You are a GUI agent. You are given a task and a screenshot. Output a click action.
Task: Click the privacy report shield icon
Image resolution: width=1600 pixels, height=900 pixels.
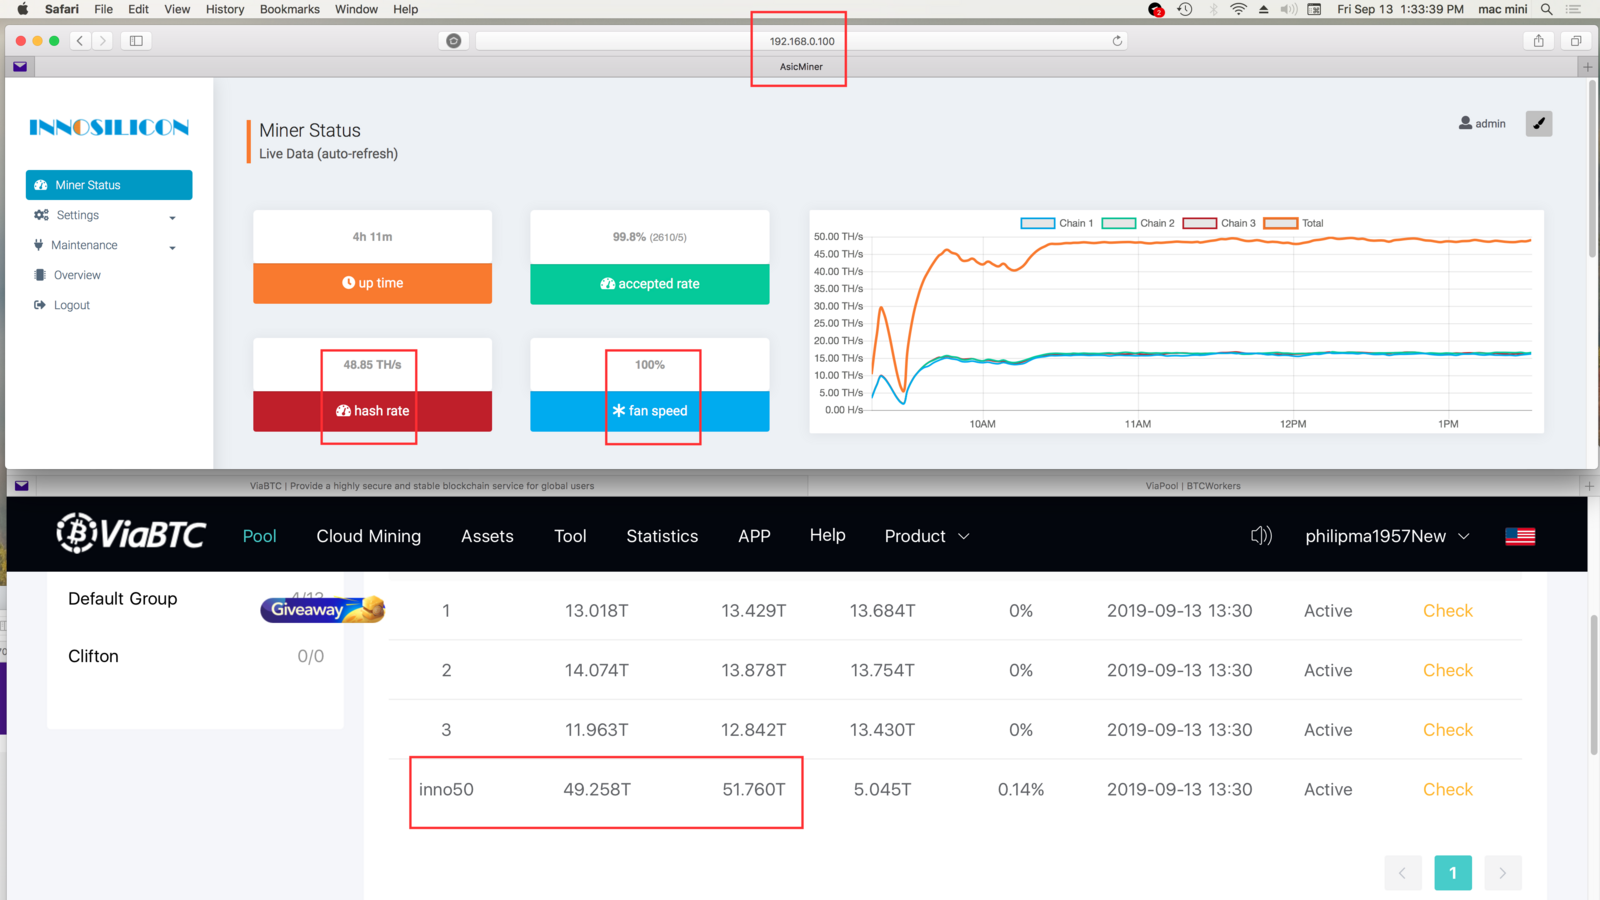454,41
